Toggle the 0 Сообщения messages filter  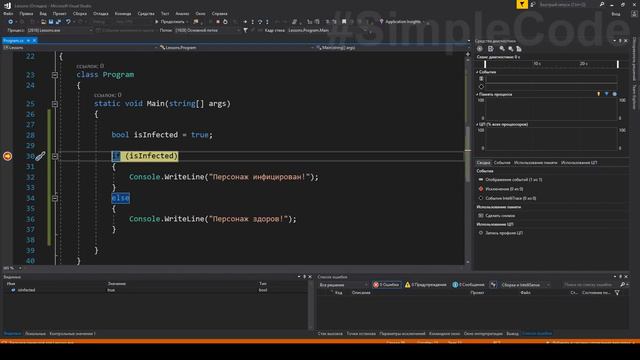469,284
